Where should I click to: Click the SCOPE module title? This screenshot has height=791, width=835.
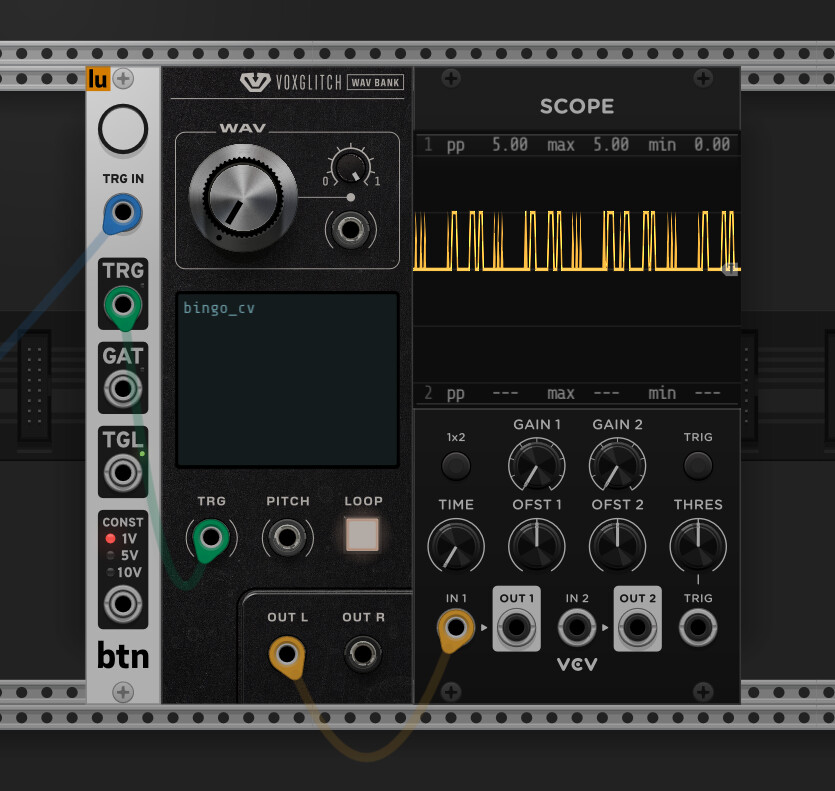[577, 106]
